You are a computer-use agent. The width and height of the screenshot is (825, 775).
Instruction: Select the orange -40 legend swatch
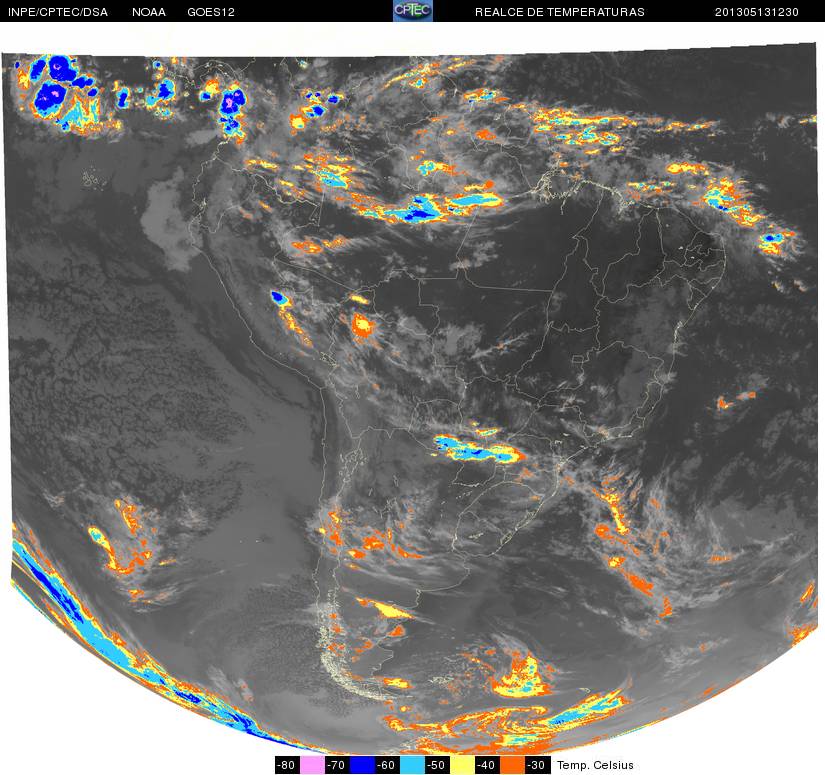512,765
